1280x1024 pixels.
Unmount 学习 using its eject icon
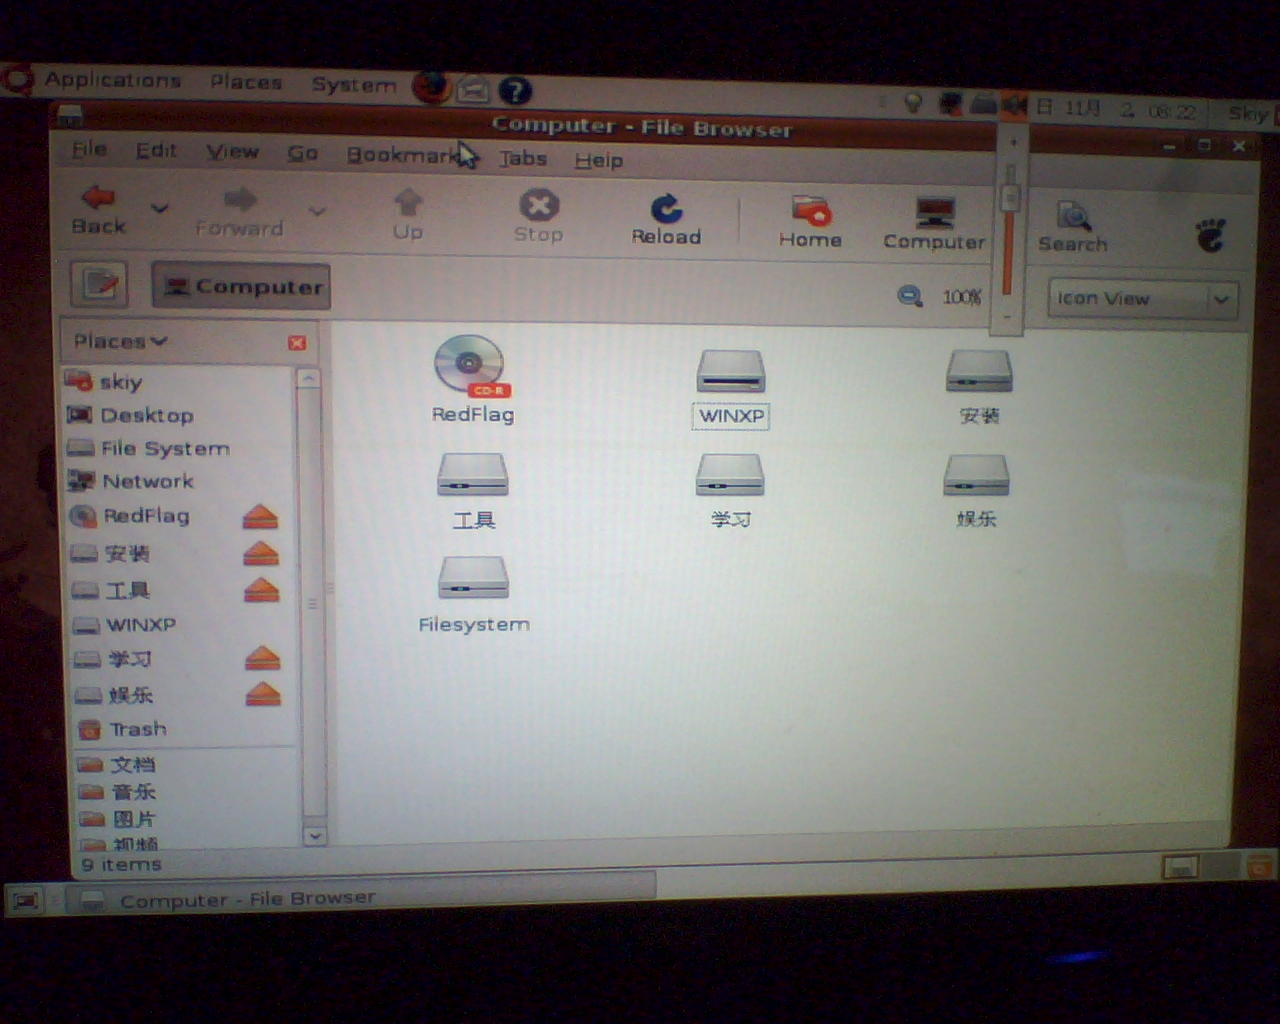(x=263, y=658)
